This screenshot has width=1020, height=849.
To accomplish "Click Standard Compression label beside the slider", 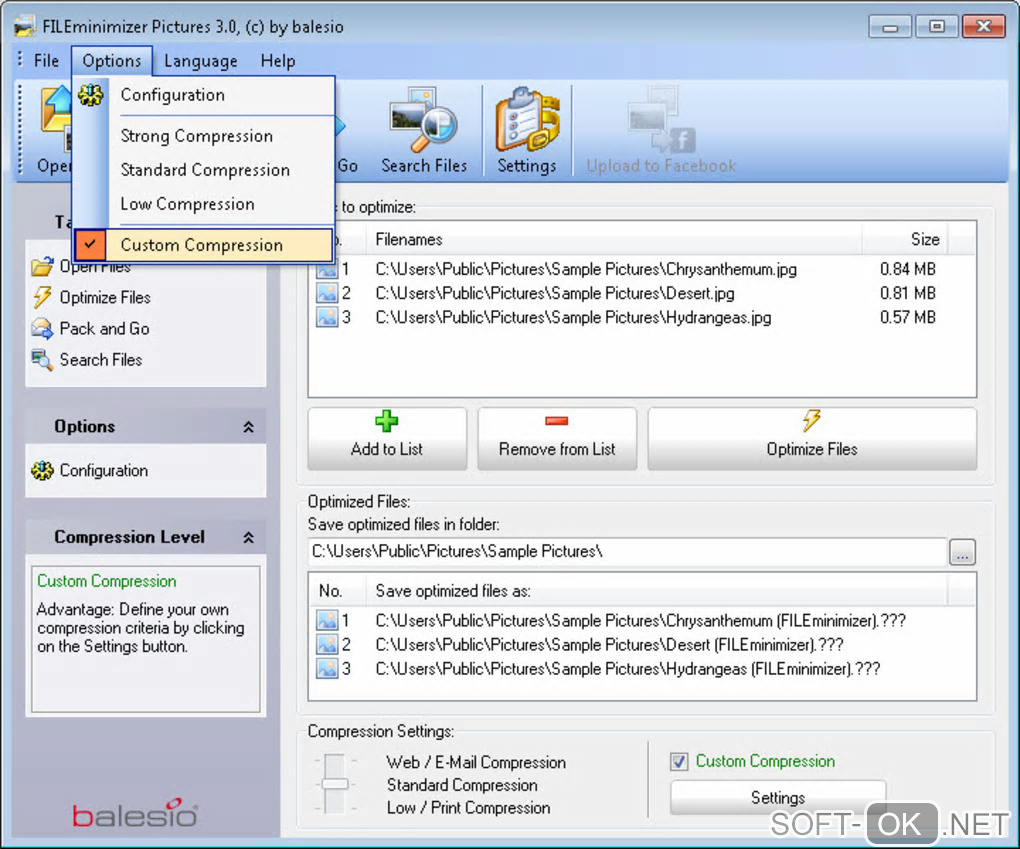I will pyautogui.click(x=463, y=785).
